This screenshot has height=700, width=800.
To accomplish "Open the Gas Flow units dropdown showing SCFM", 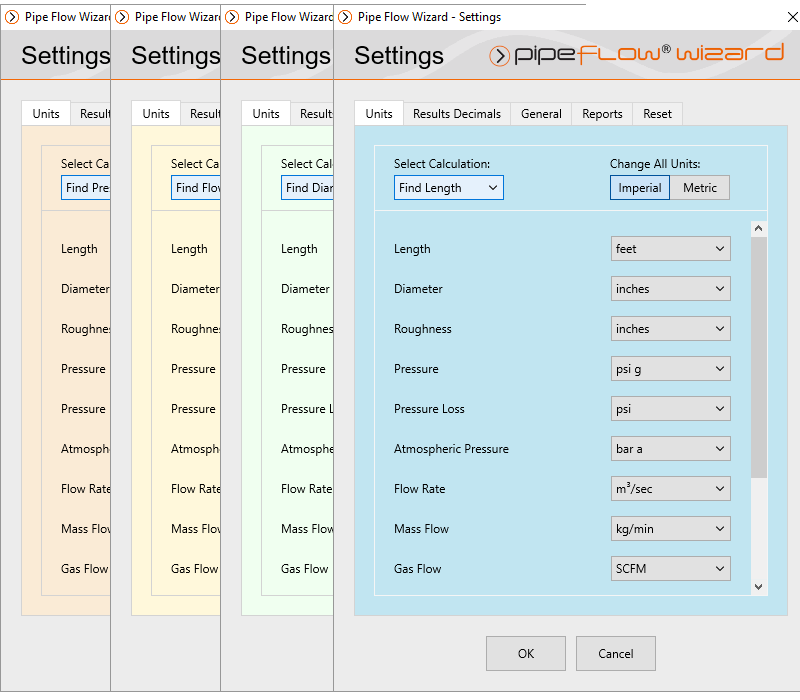I will [x=670, y=569].
